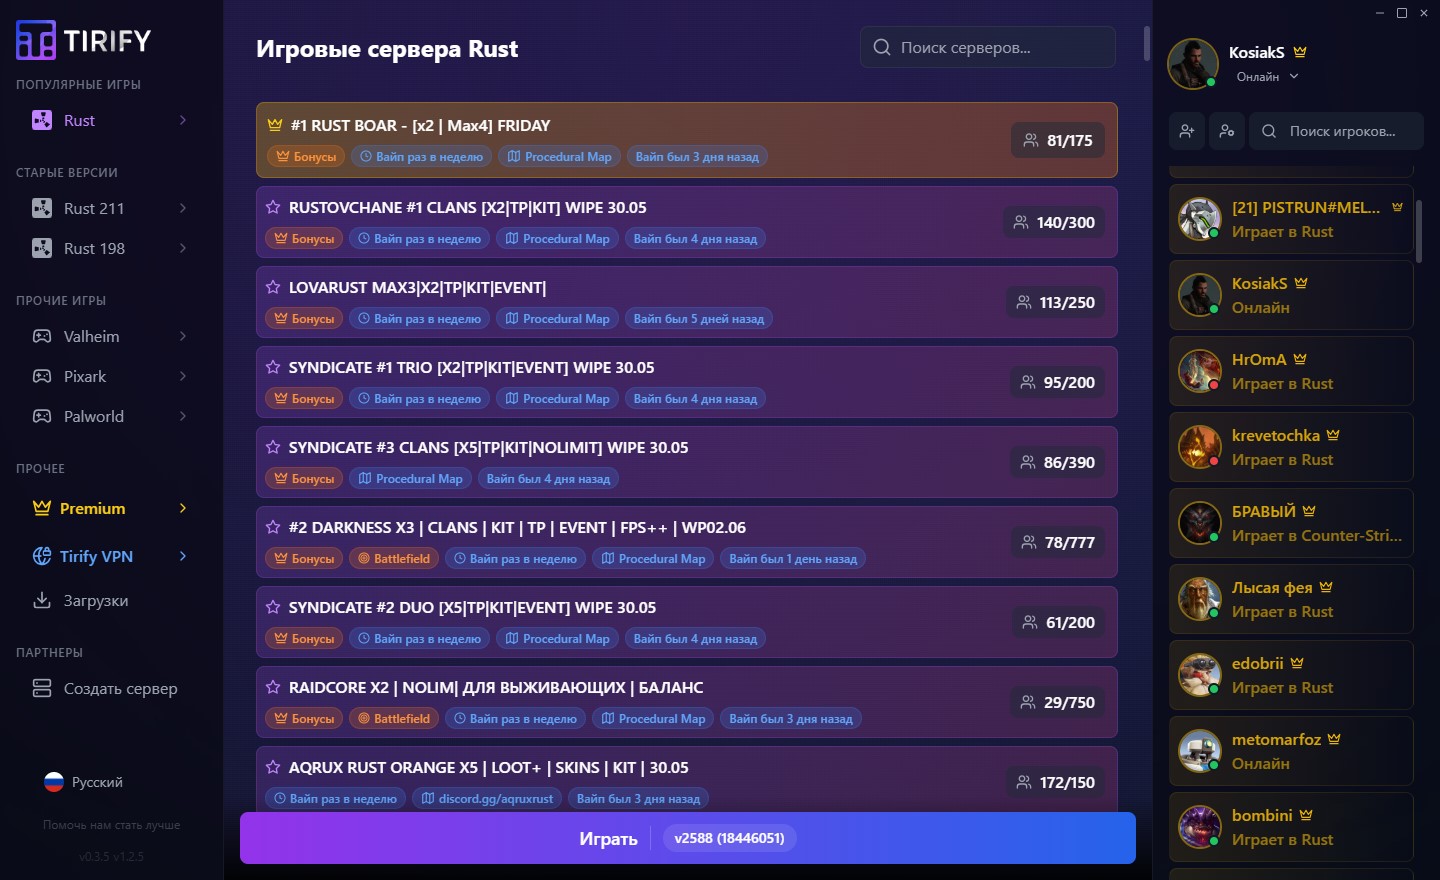Open friend metomarfoz entry
The image size is (1440, 880).
click(x=1291, y=751)
